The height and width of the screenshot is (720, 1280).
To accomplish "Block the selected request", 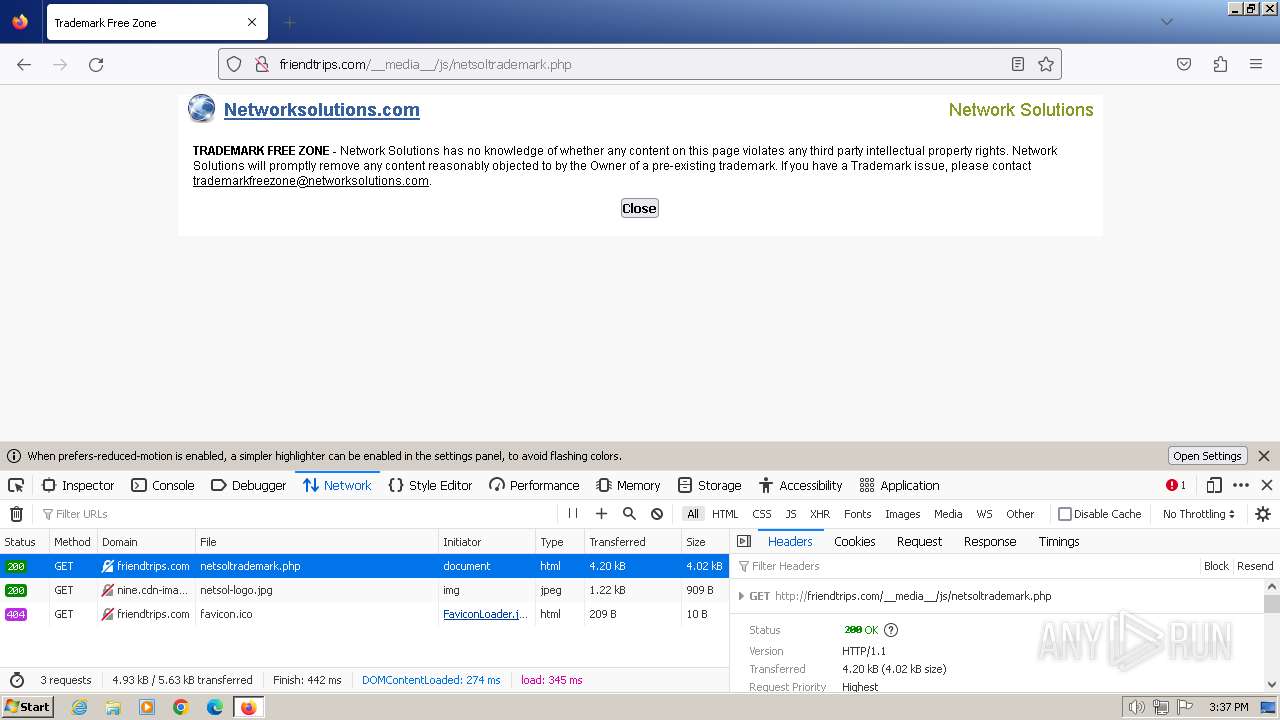I will pyautogui.click(x=1216, y=566).
